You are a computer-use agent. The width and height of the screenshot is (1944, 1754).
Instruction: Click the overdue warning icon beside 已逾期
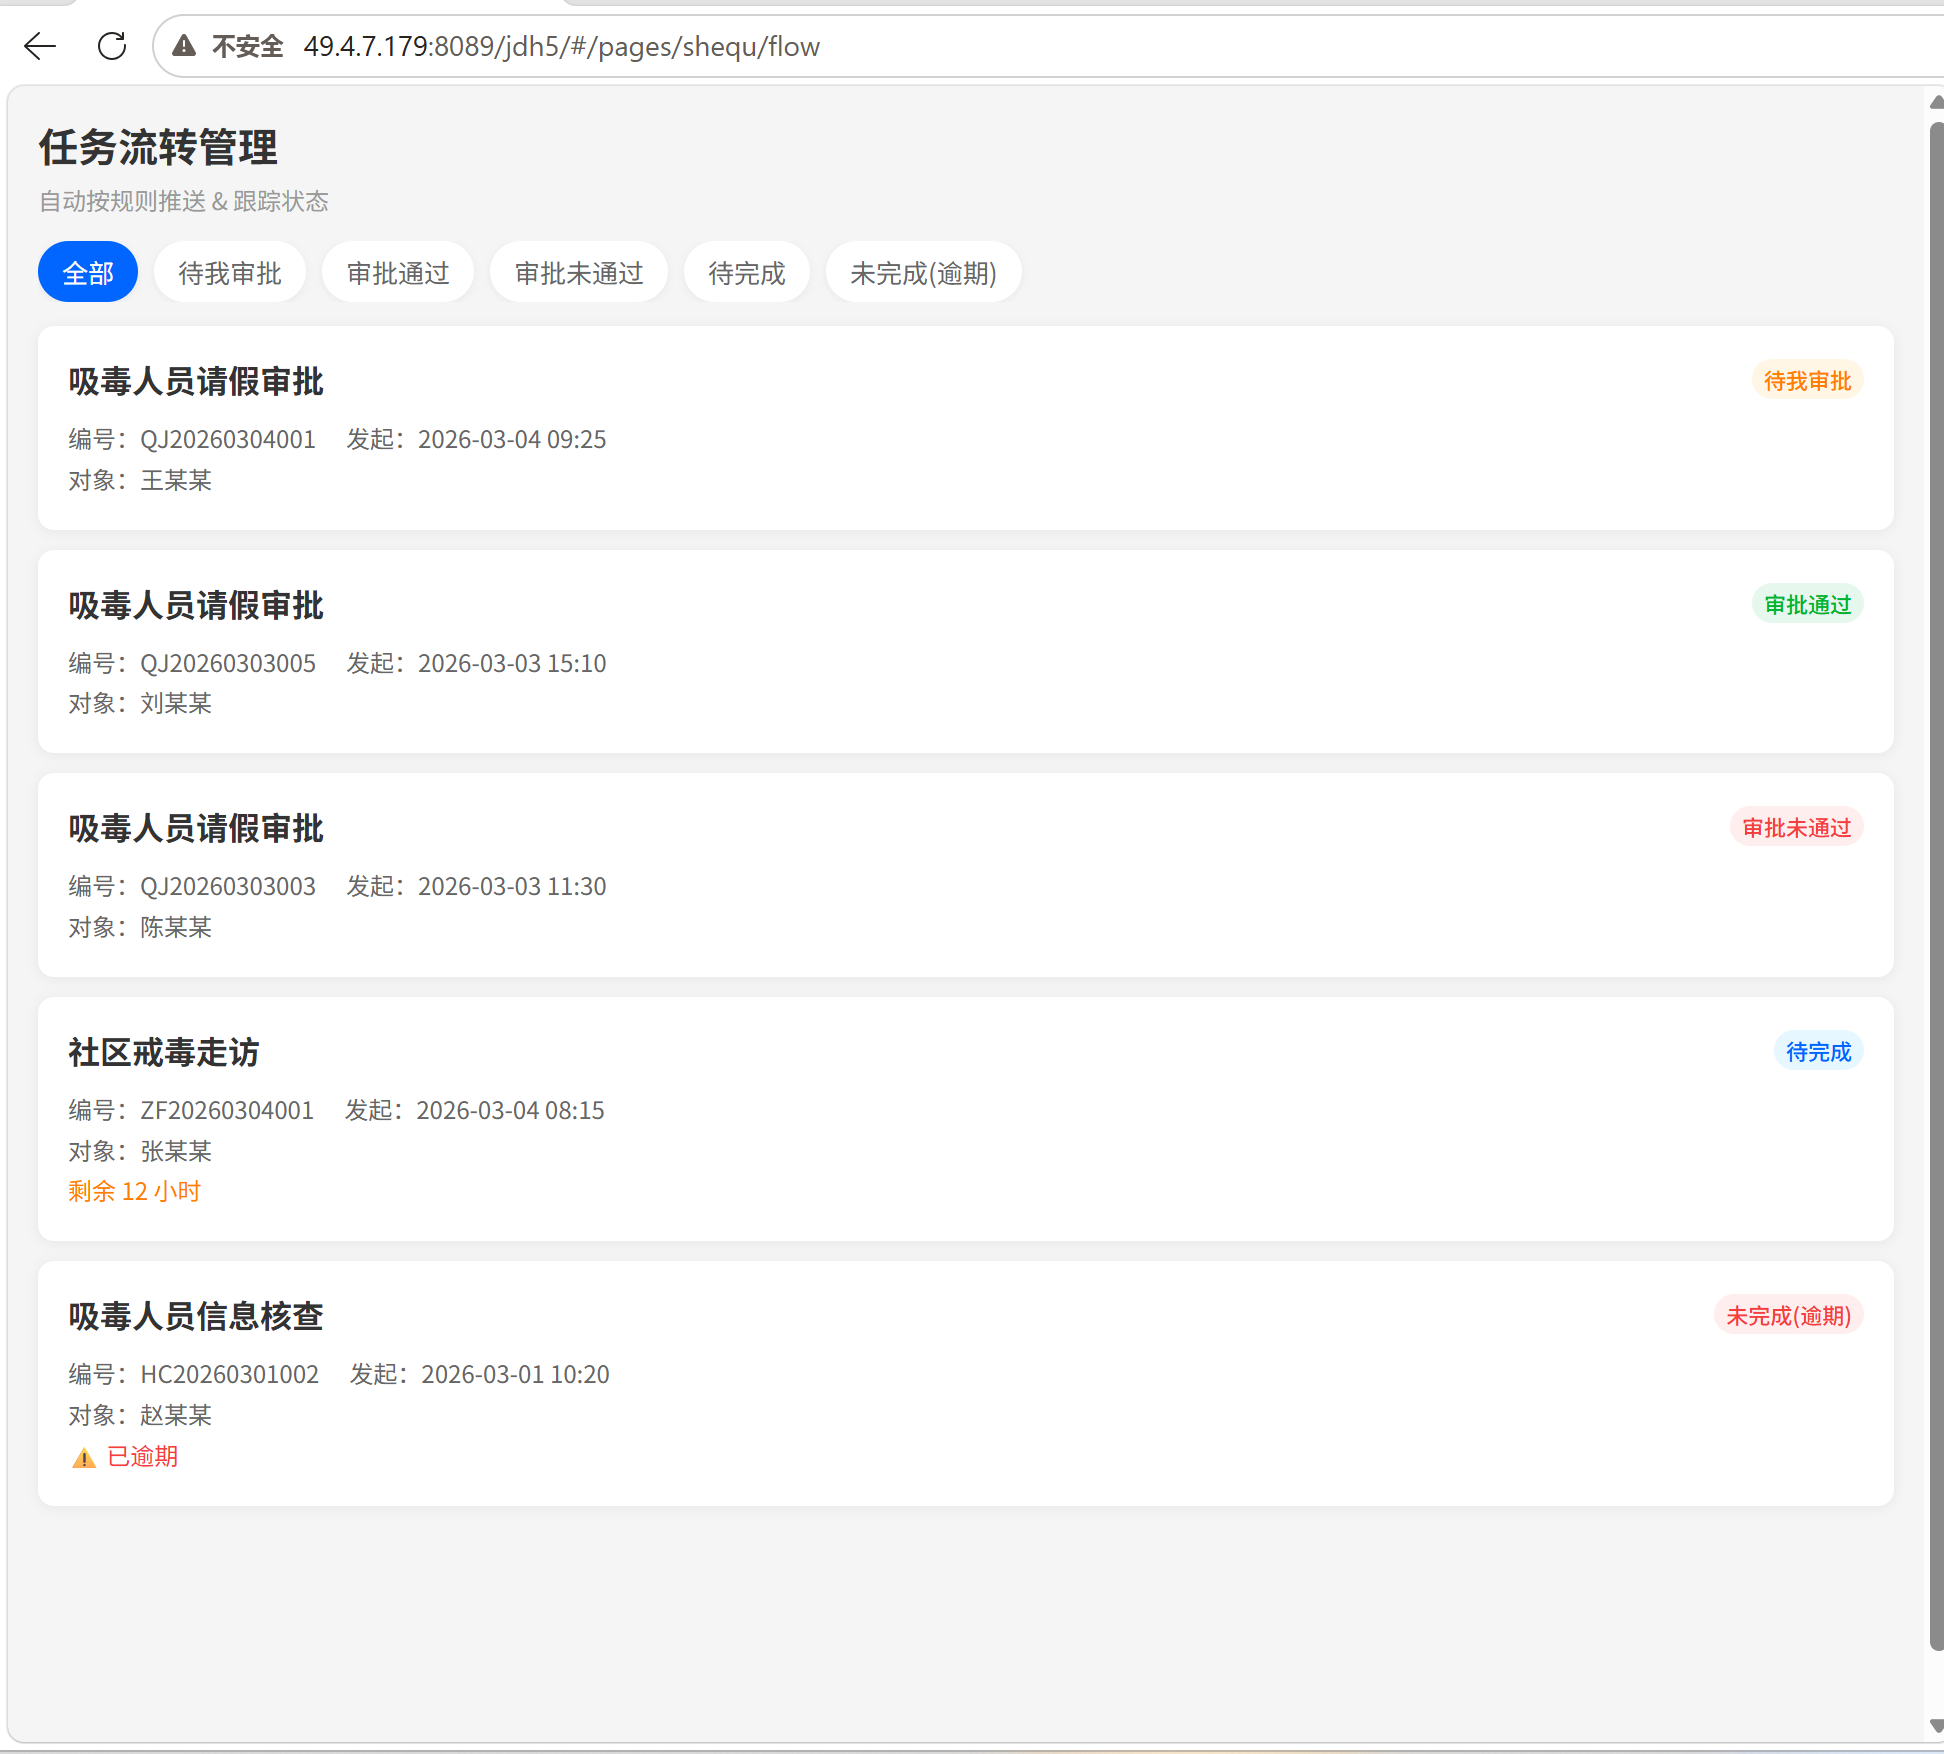pyautogui.click(x=84, y=1458)
